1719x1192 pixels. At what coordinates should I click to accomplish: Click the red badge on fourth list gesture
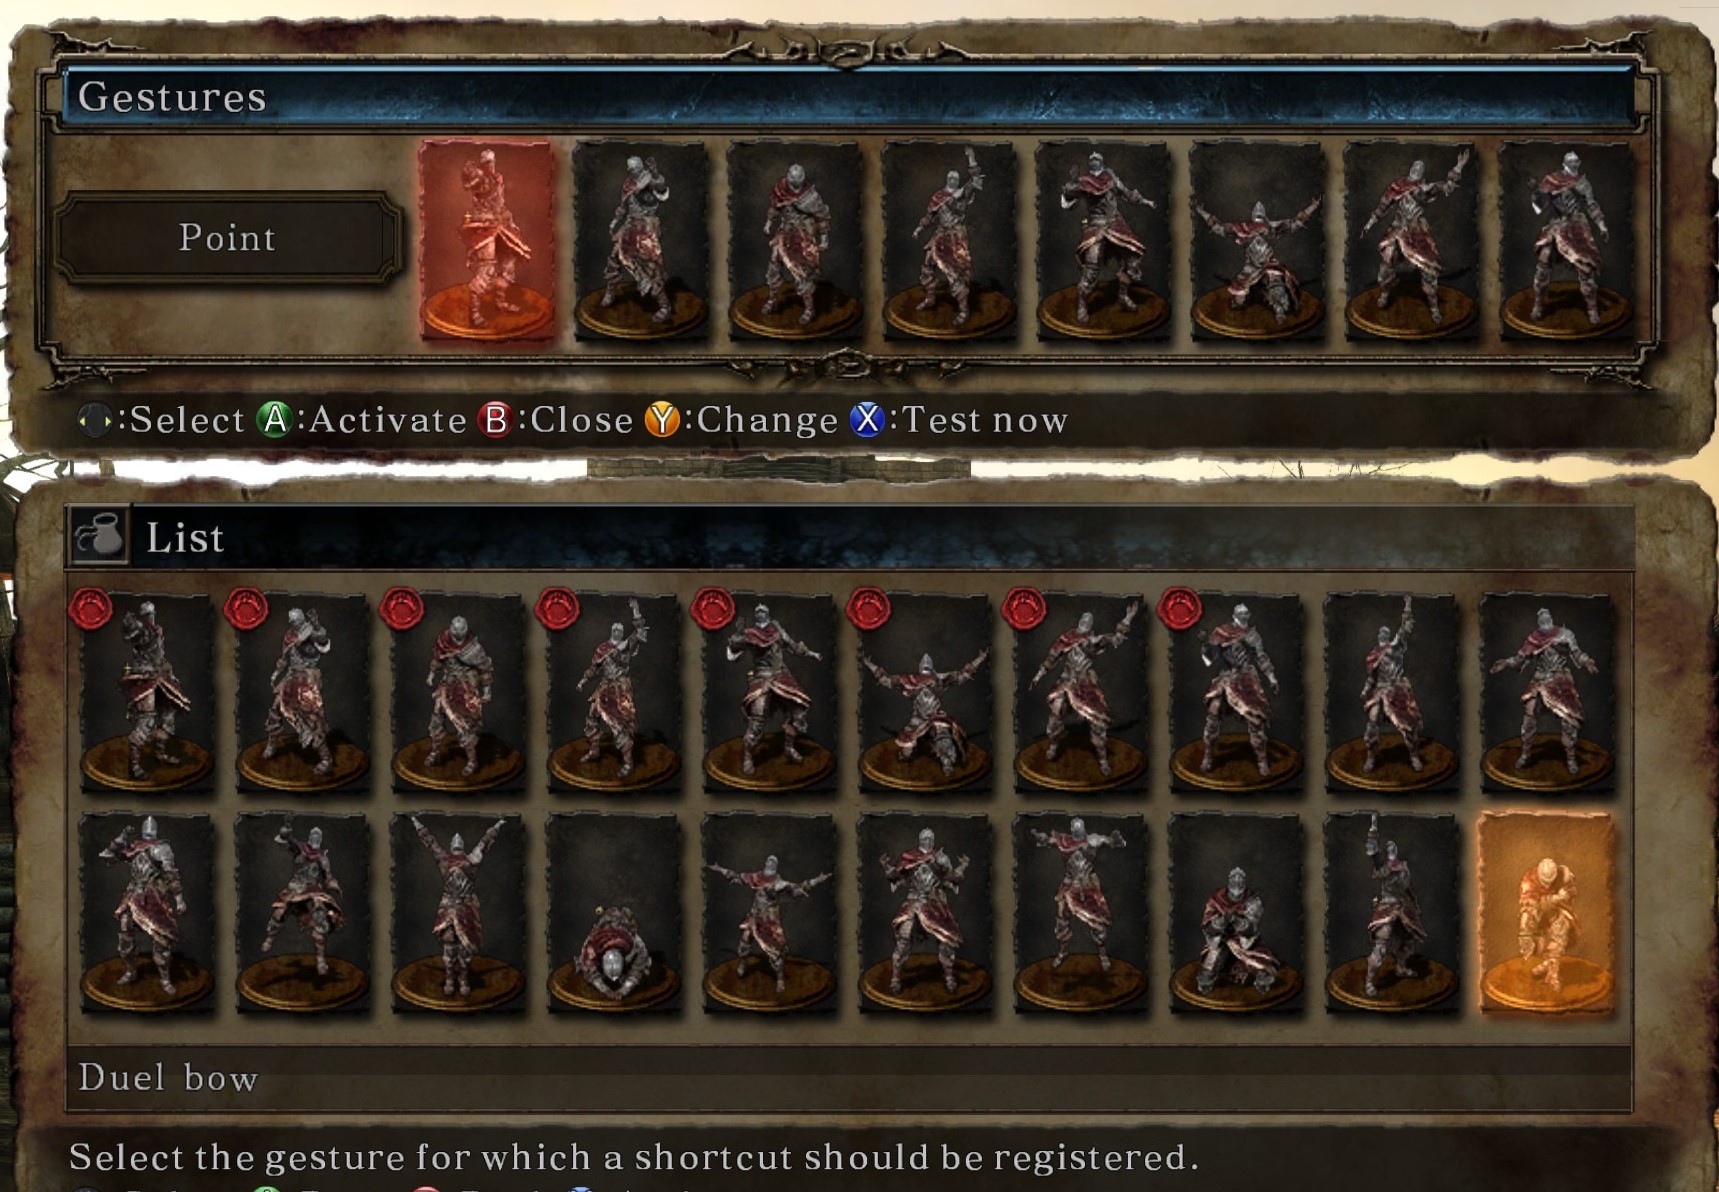(x=557, y=609)
